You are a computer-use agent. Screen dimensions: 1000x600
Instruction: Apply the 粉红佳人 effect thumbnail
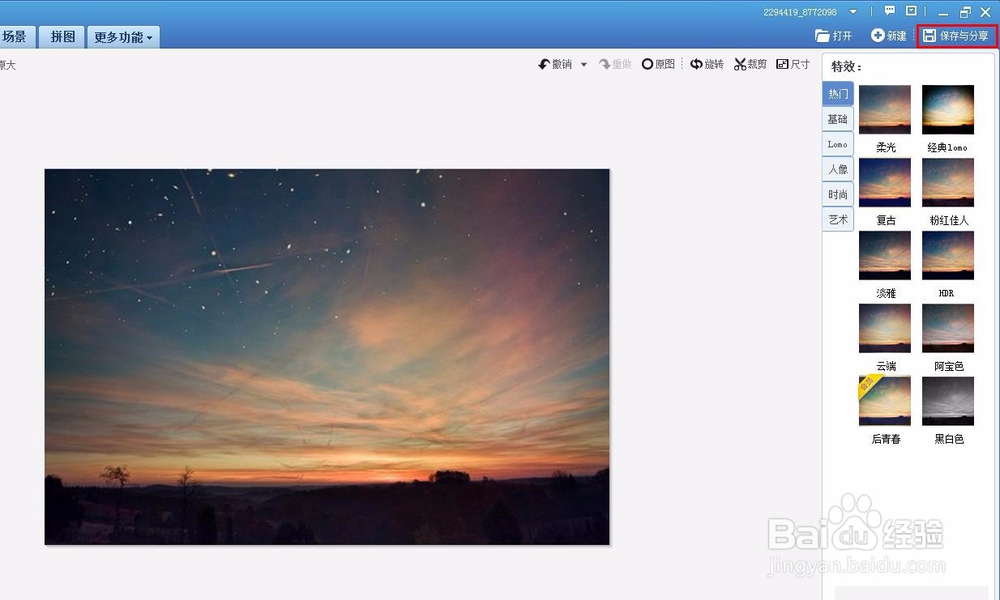click(x=948, y=182)
